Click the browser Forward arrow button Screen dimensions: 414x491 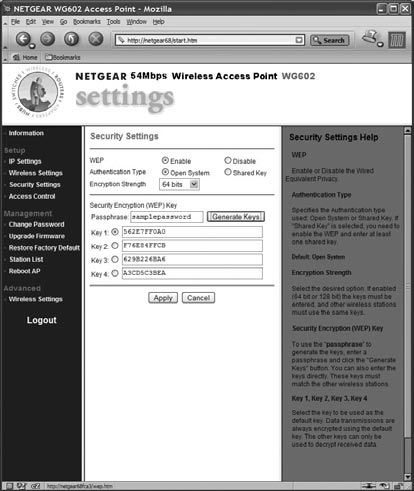click(47, 39)
